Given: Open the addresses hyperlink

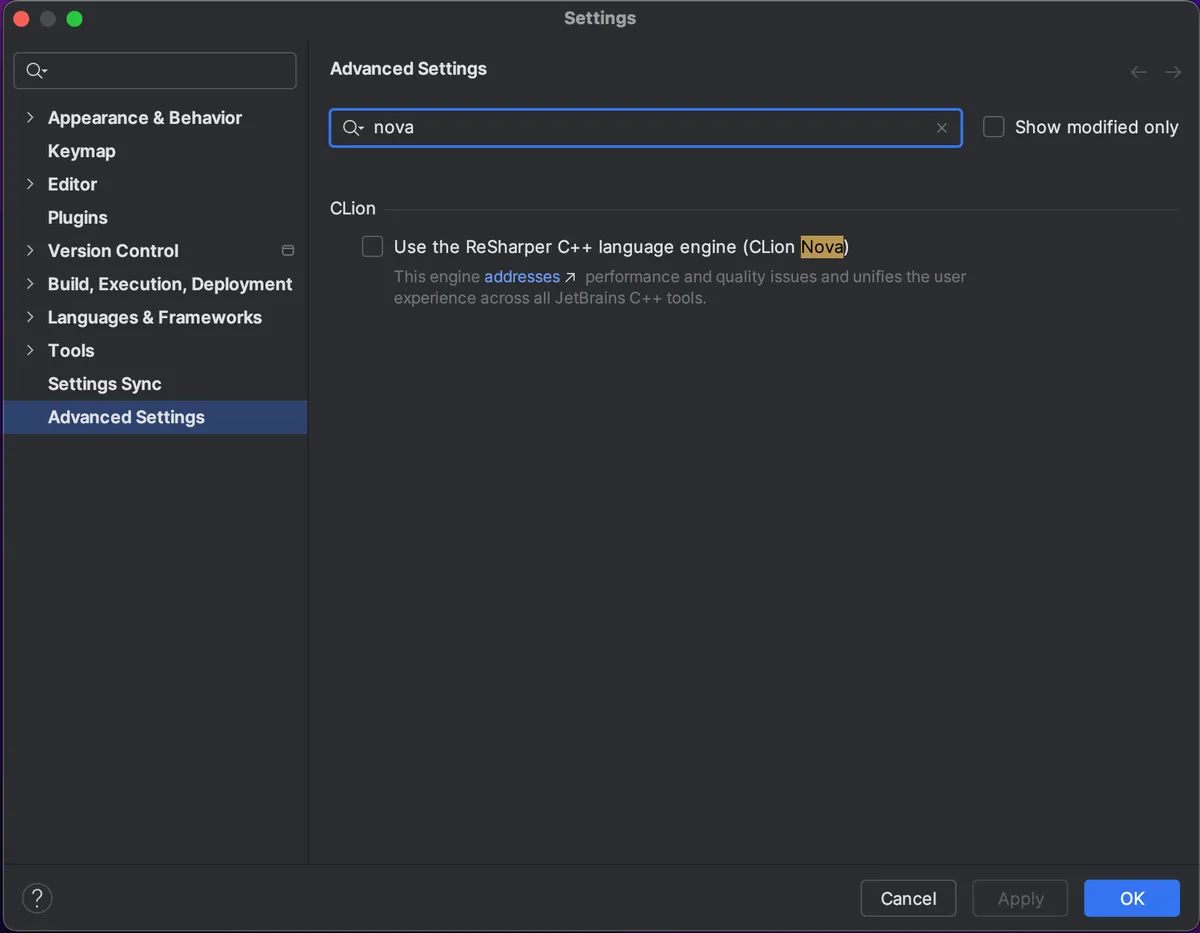Looking at the screenshot, I should point(522,277).
